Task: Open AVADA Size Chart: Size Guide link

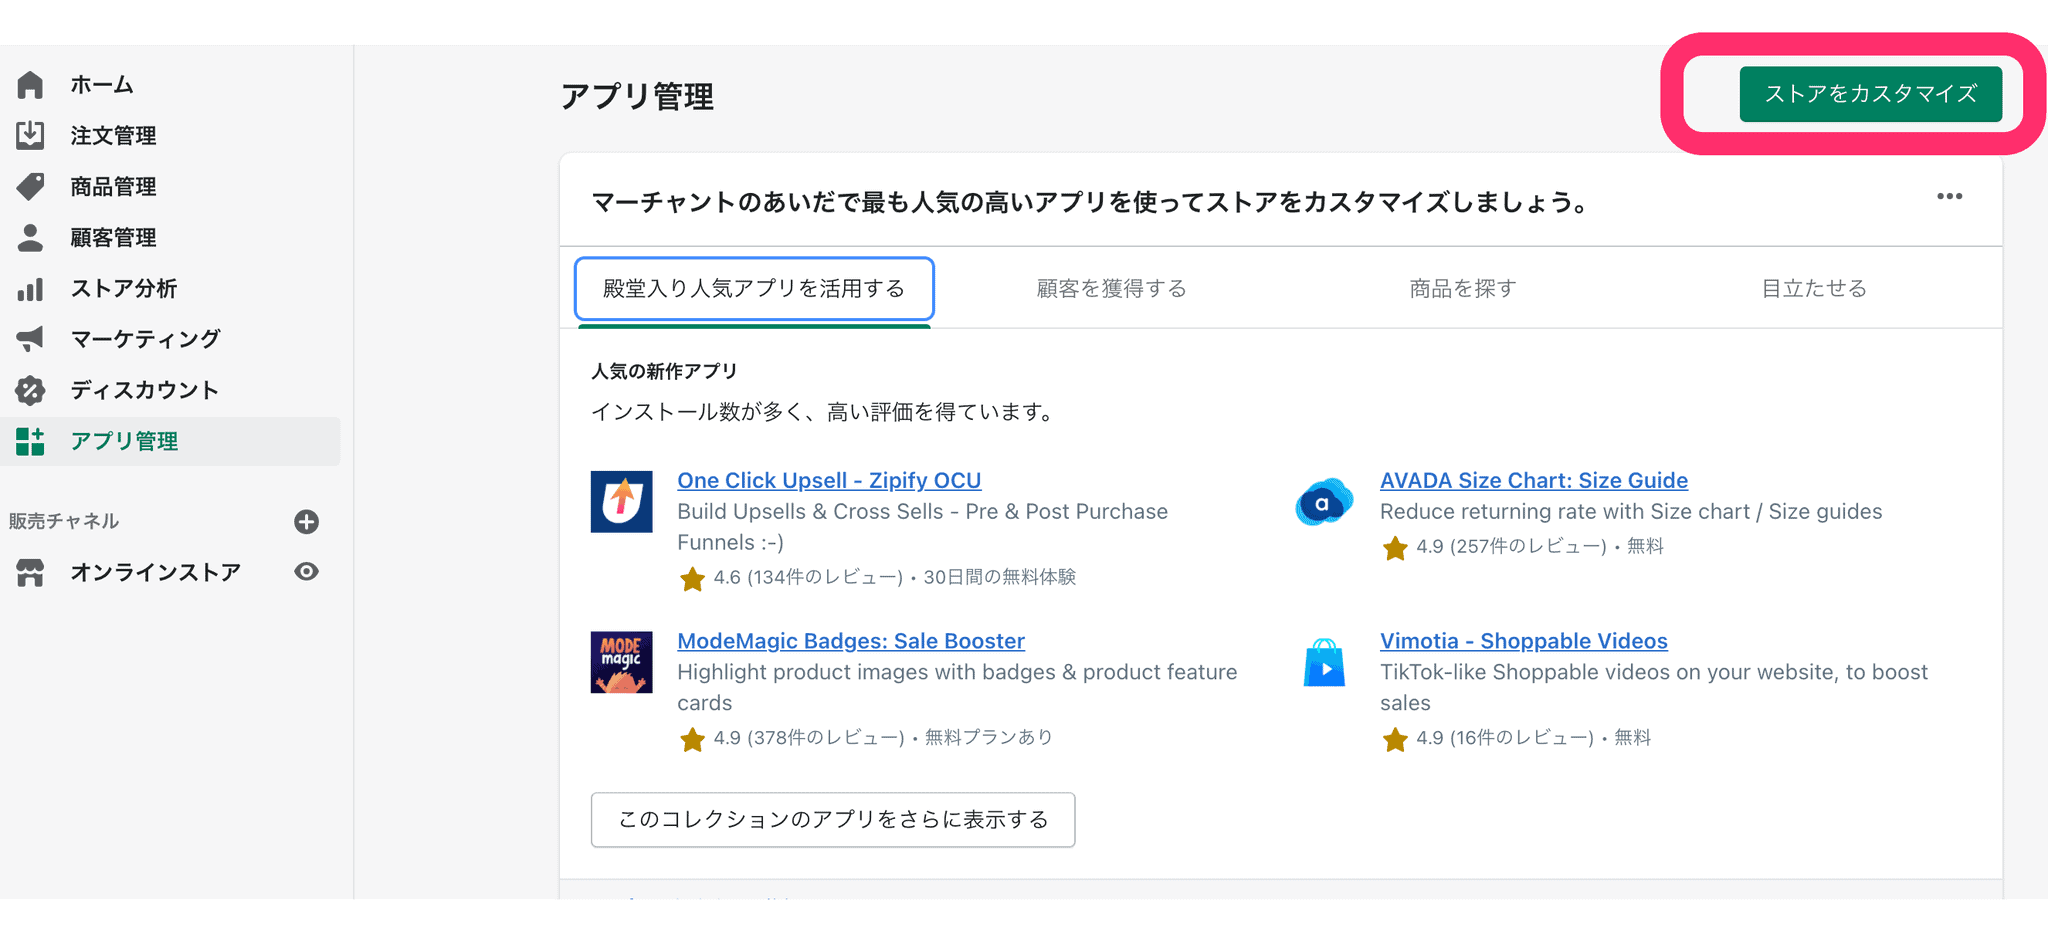Action: point(1533,480)
